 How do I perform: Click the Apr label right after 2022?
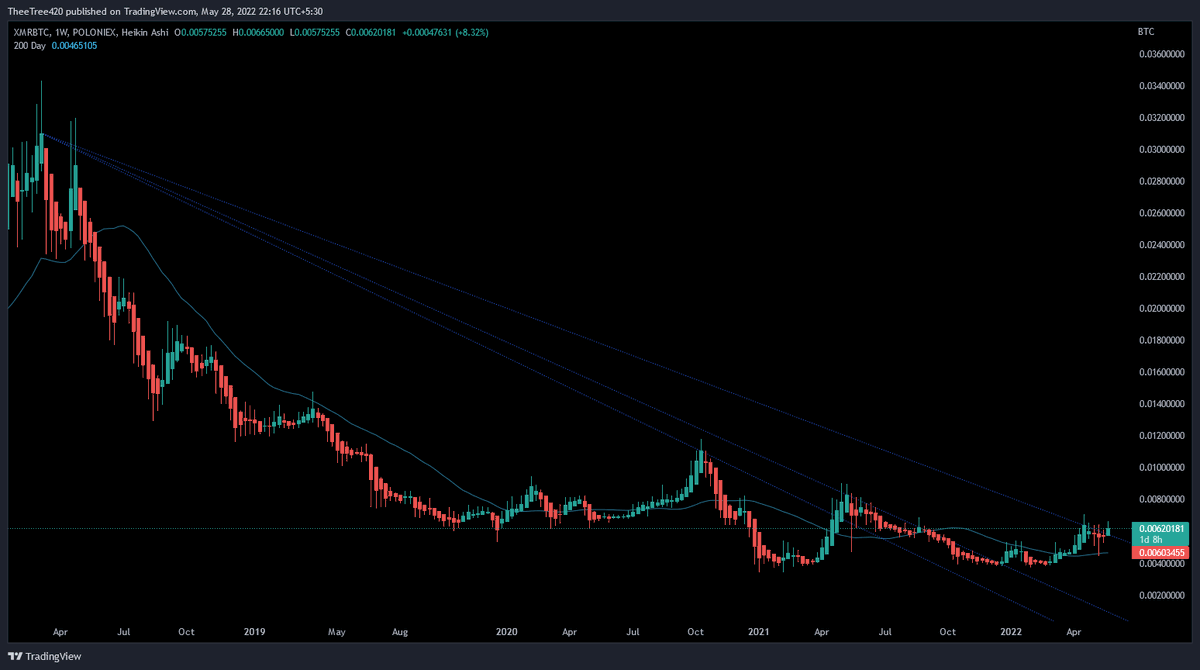[1074, 633]
